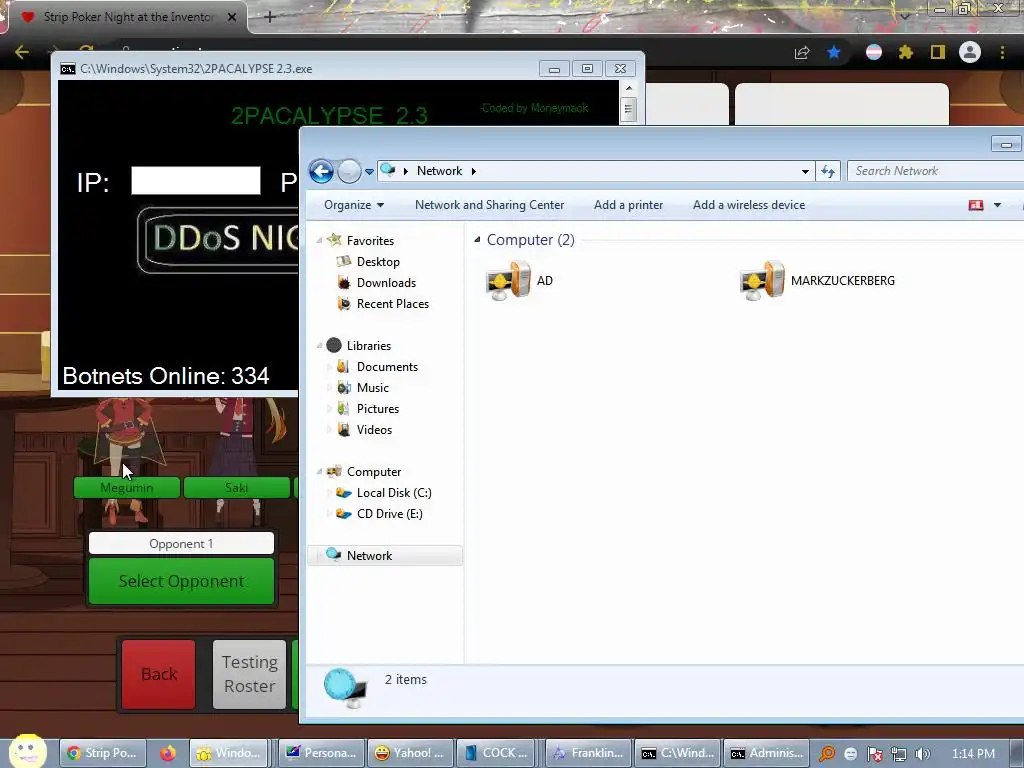
Task: Click the 2PACALYPSE window scroll up arrow
Action: pos(628,88)
